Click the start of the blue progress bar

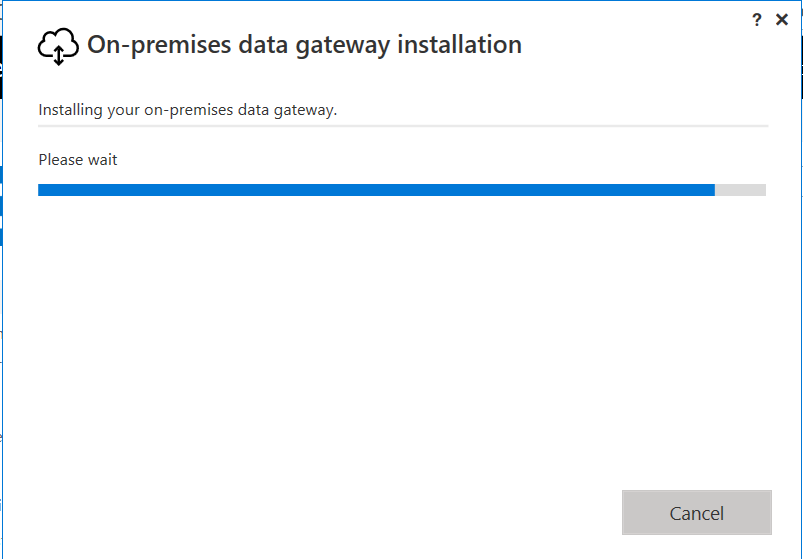(x=40, y=190)
